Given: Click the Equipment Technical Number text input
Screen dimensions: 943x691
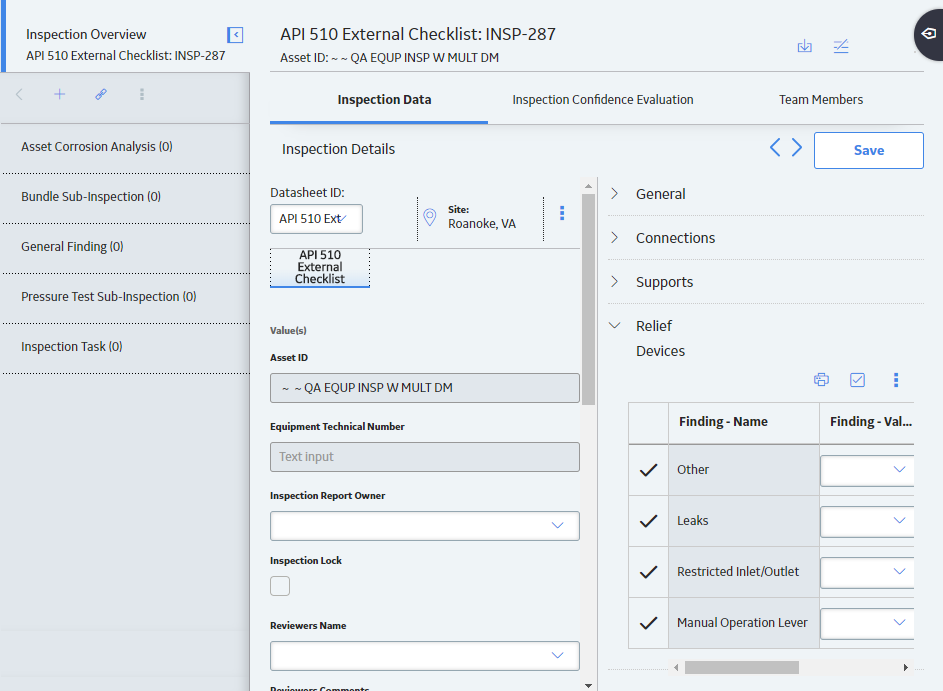Looking at the screenshot, I should click(x=425, y=457).
